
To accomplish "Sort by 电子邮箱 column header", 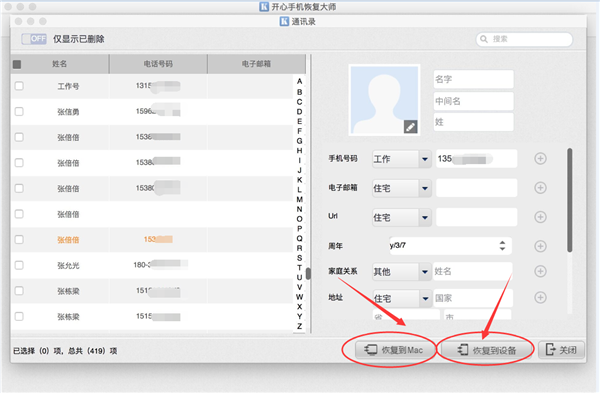I will tap(256, 64).
